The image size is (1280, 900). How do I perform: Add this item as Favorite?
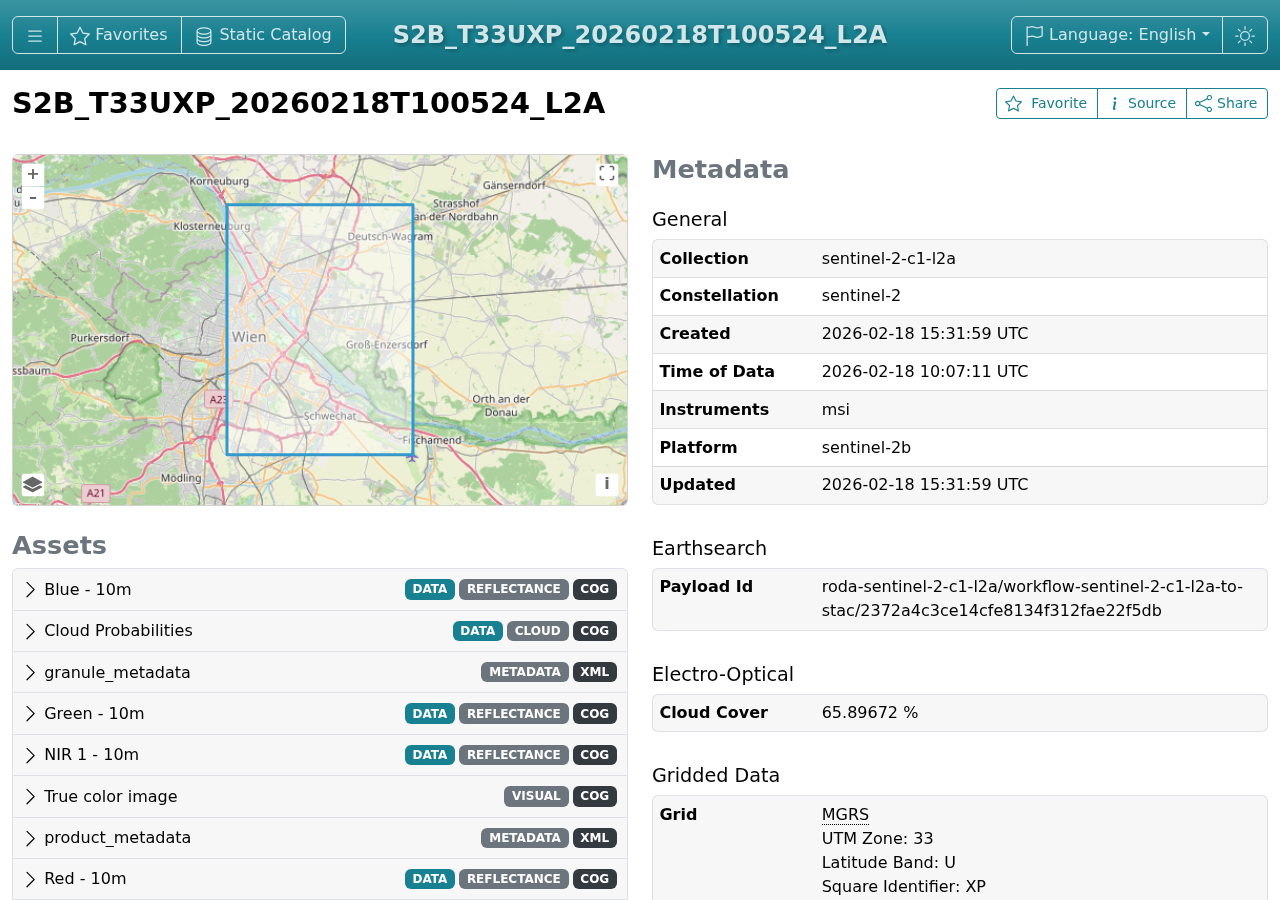(1047, 103)
